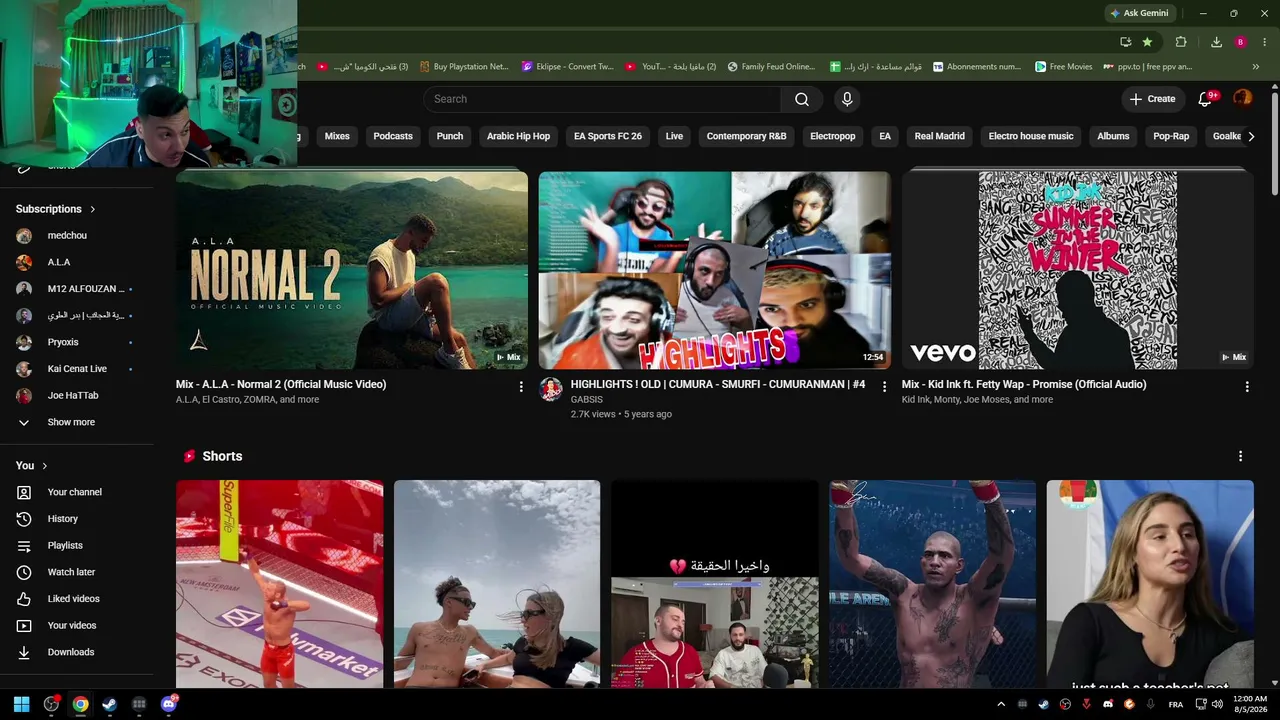Select the Electropop chip
Screen dimensions: 1280x720
pyautogui.click(x=833, y=136)
